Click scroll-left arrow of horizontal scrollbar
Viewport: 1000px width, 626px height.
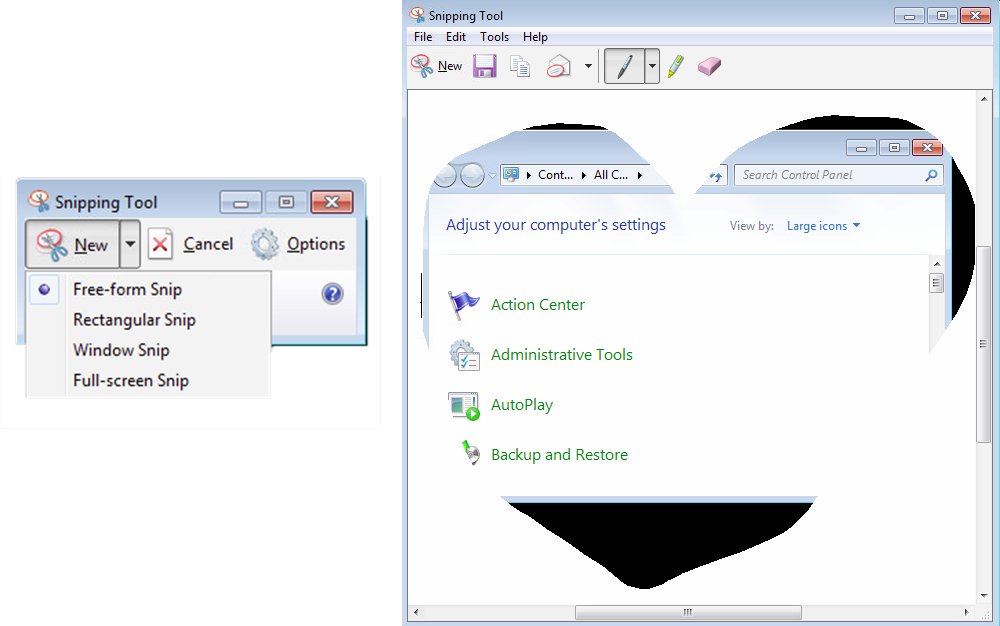click(x=416, y=613)
